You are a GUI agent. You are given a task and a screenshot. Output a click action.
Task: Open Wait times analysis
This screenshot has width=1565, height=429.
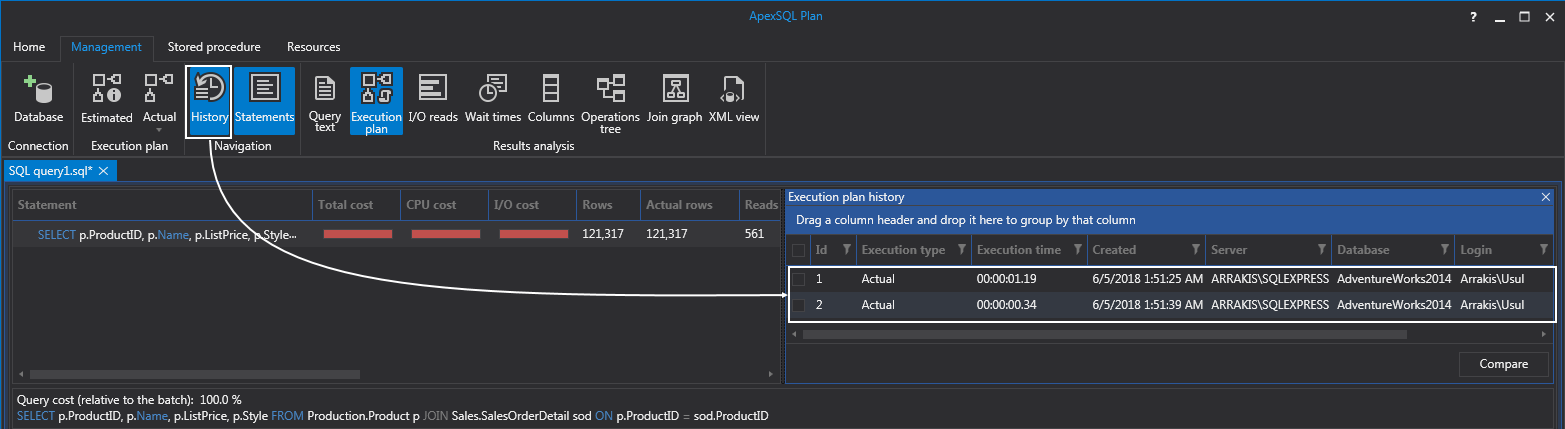(x=493, y=101)
